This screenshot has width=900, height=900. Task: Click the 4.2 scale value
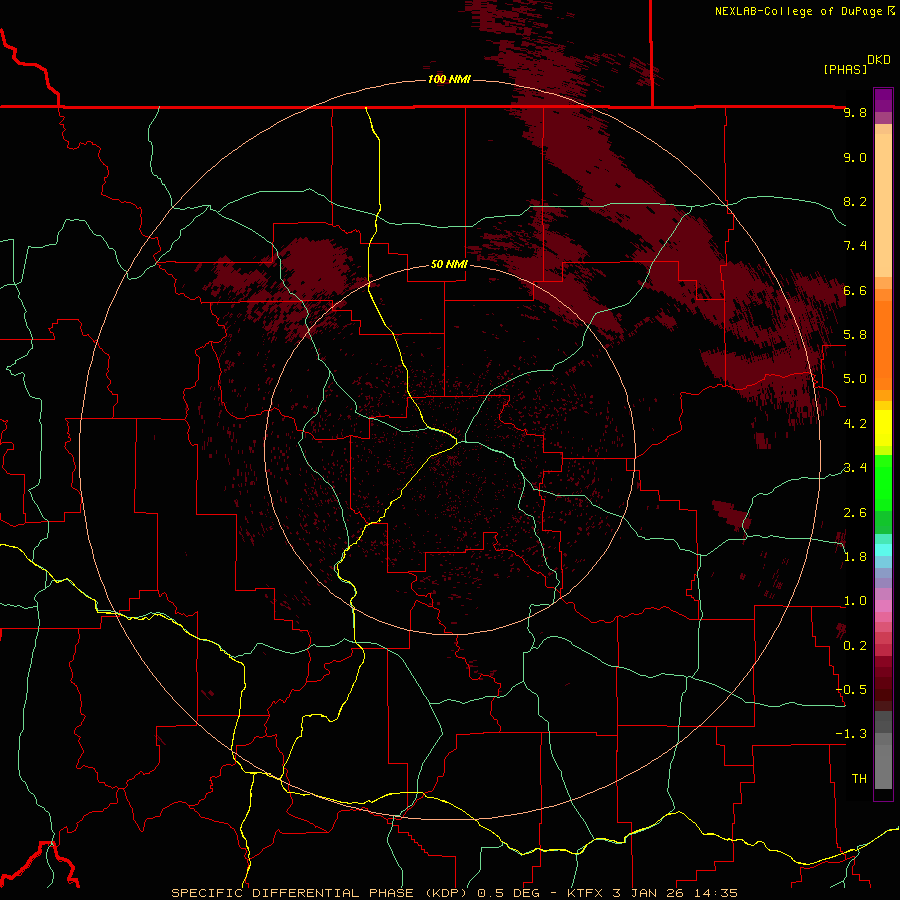point(855,424)
